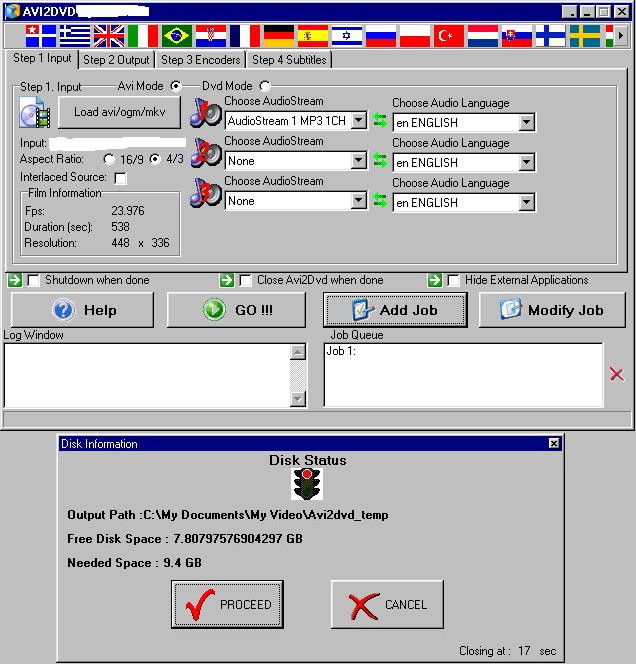Select the Israeli flag language
The width and height of the screenshot is (636, 664).
tap(347, 36)
